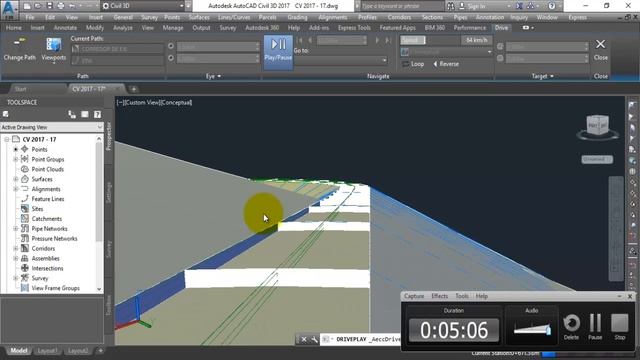Click the Intersections tree icon
Image resolution: width=640 pixels, height=360 pixels.
point(25,268)
